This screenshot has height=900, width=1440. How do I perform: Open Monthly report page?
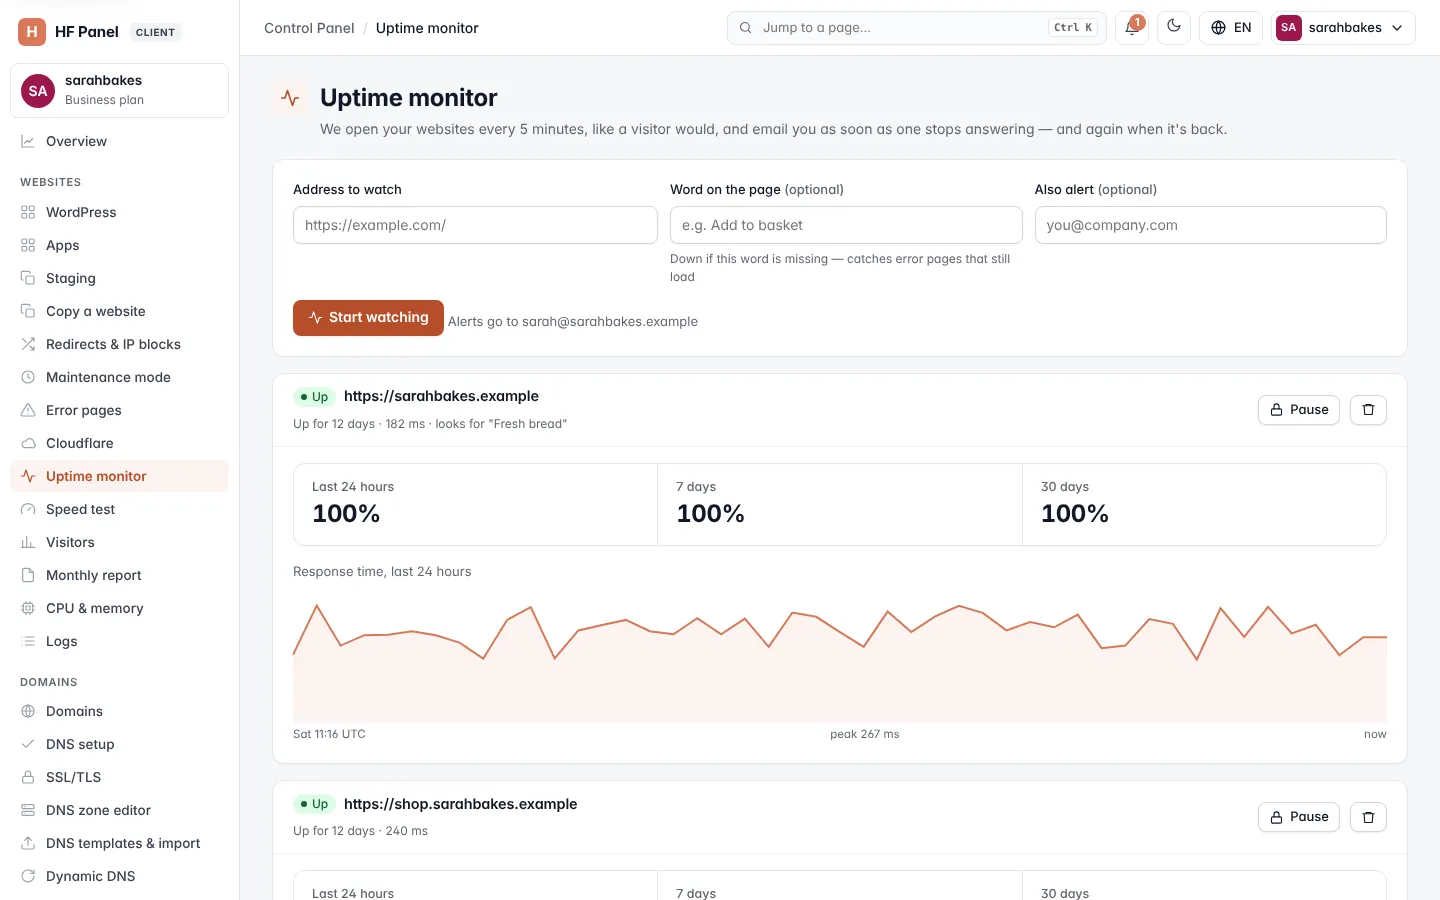[x=119, y=575]
